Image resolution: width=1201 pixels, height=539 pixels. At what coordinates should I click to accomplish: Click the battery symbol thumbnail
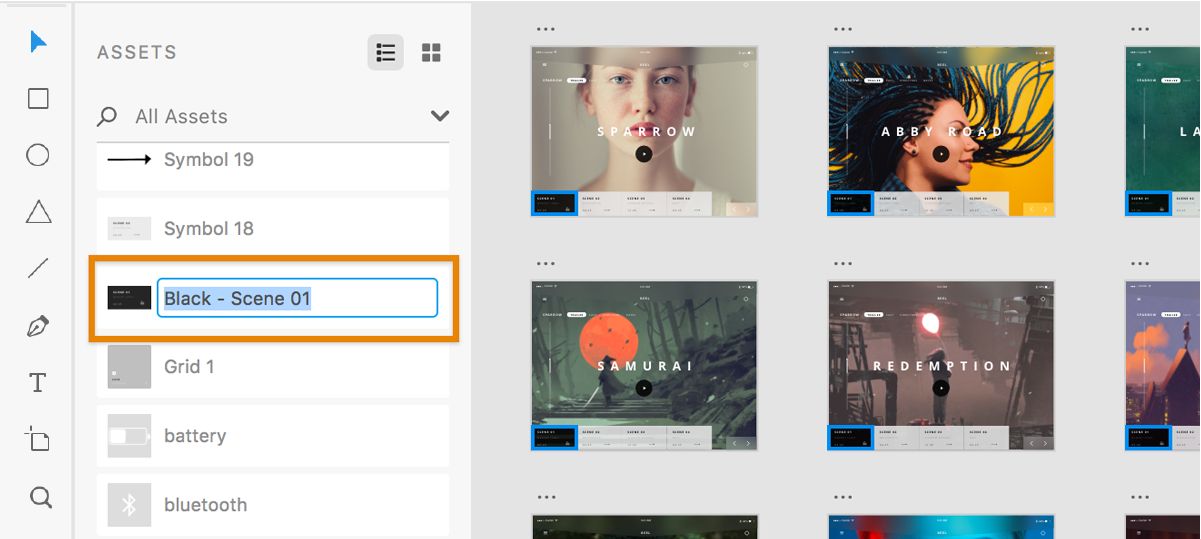pos(129,436)
